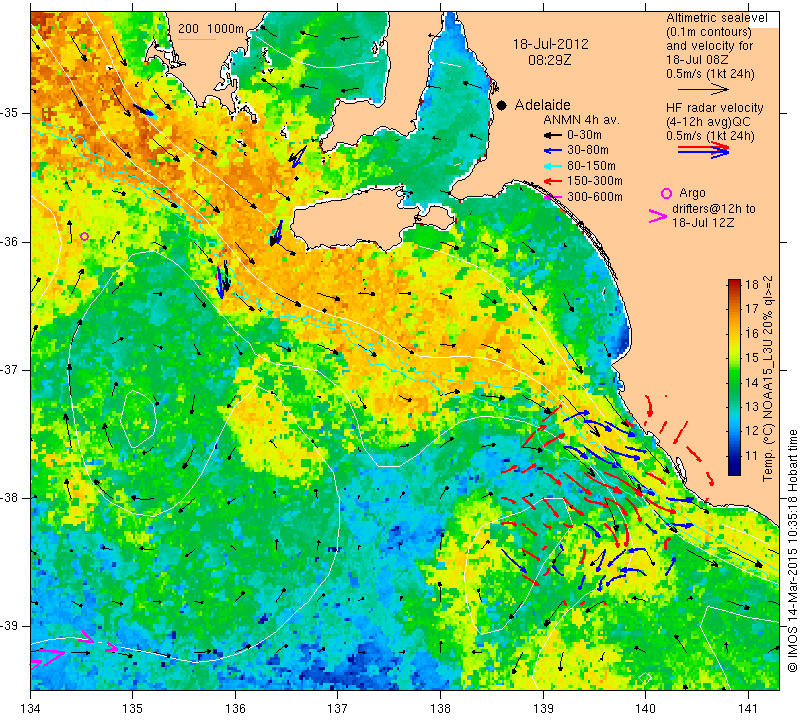Click the longitude axis label 141
This screenshot has height=720, width=800.
tap(748, 709)
